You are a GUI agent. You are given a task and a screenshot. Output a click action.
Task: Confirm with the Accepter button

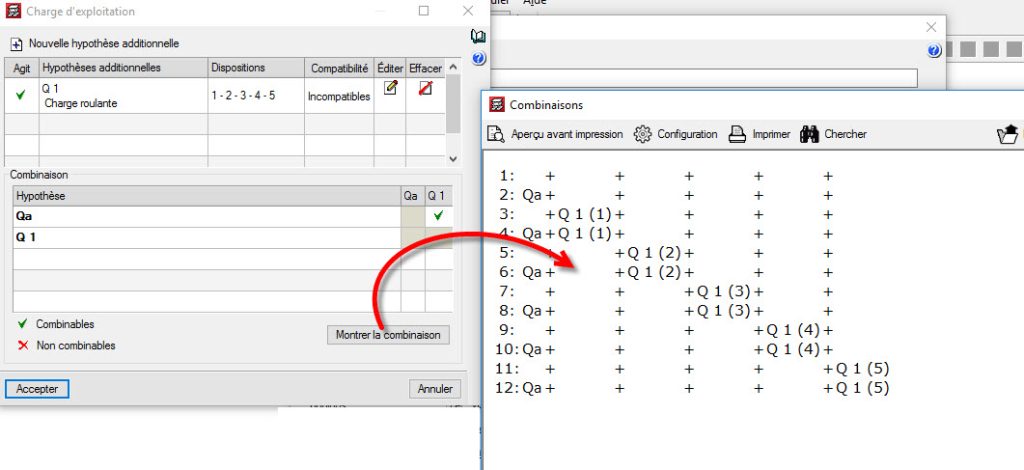tap(37, 388)
